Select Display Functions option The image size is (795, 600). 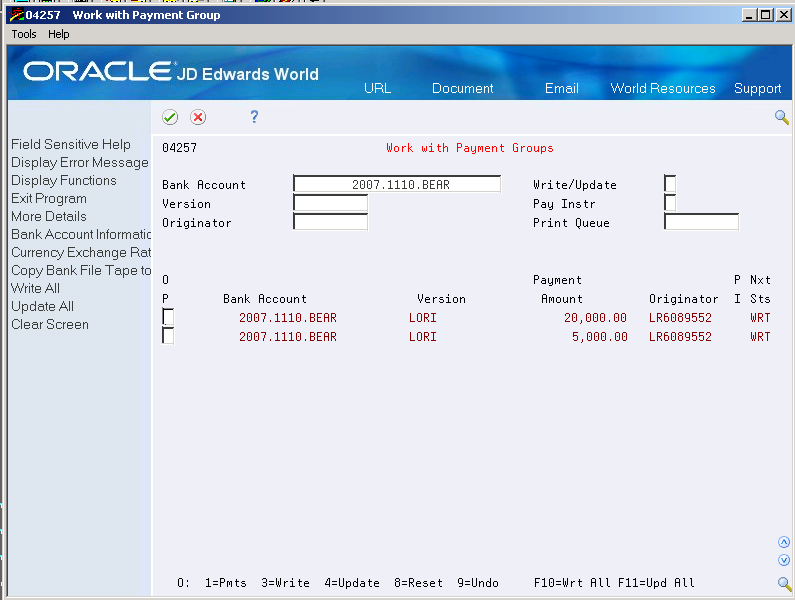(x=64, y=181)
